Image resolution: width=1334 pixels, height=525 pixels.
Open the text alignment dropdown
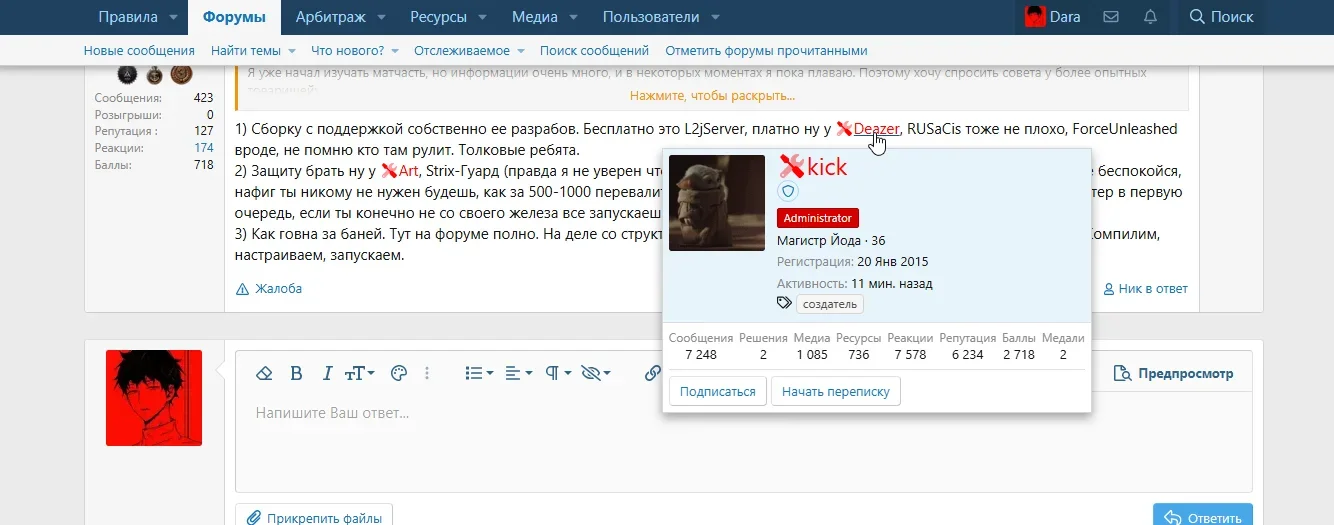pyautogui.click(x=519, y=373)
